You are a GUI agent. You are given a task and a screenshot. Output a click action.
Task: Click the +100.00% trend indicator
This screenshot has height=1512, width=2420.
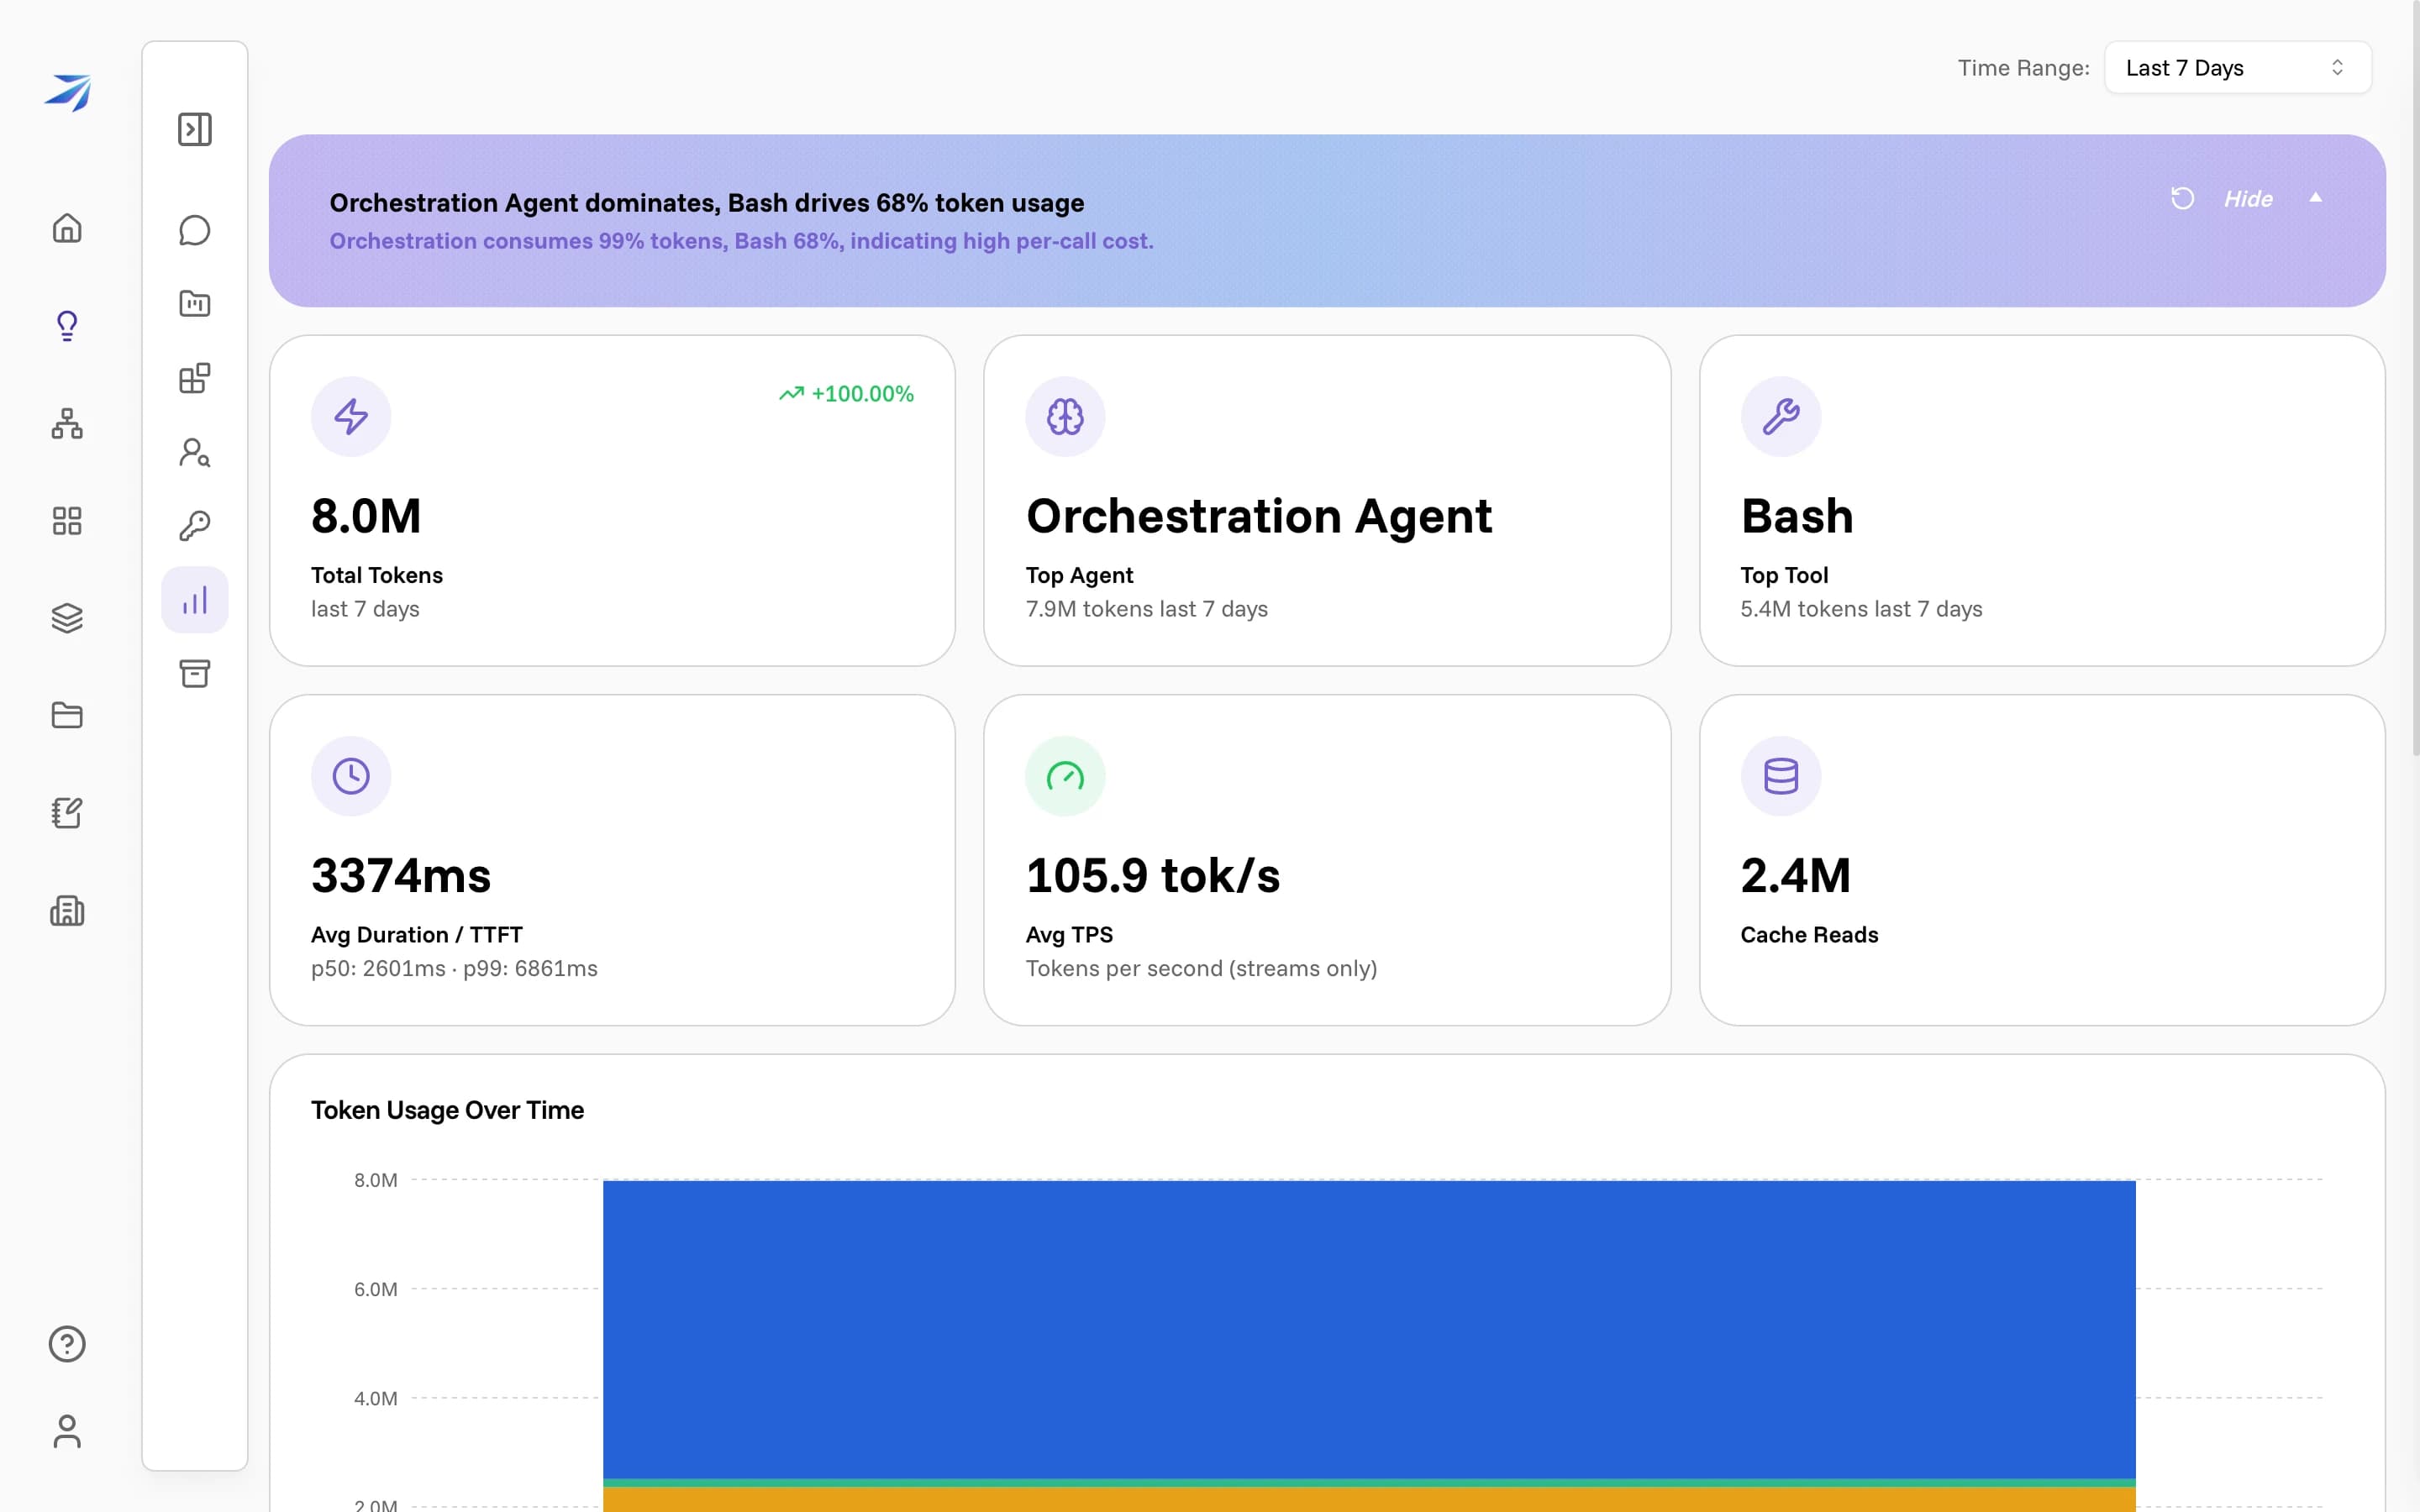pyautogui.click(x=846, y=394)
